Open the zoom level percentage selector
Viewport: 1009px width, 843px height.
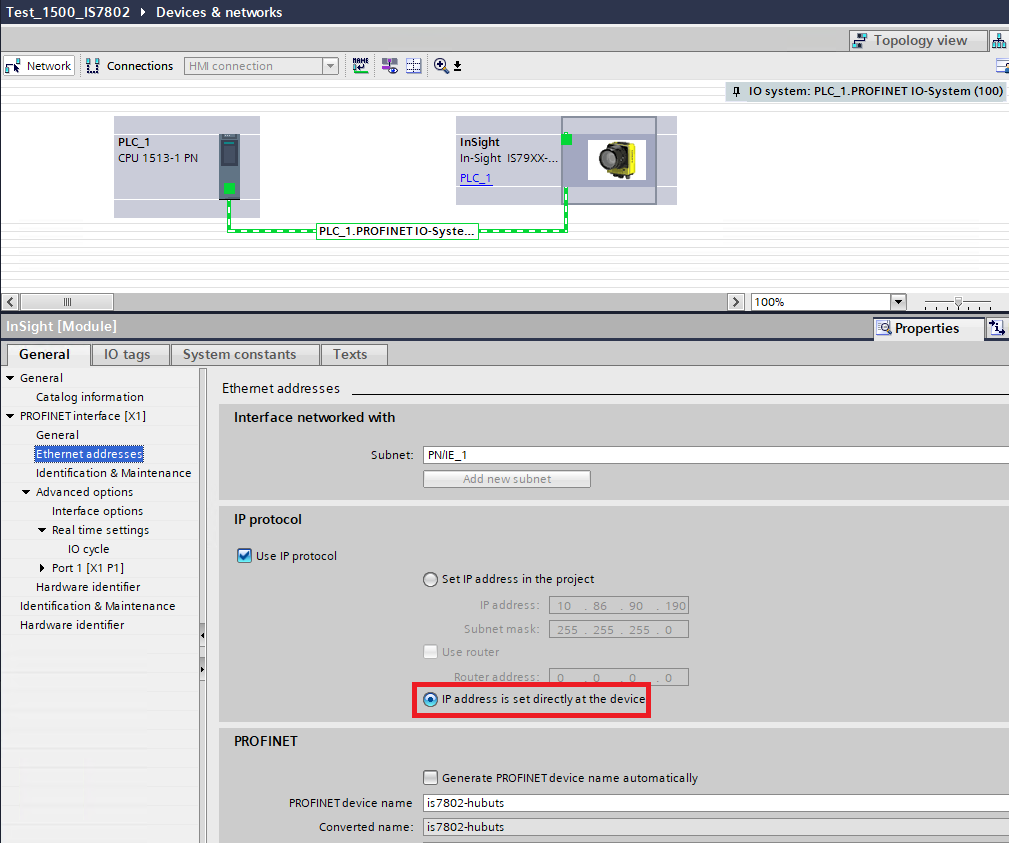(x=897, y=301)
